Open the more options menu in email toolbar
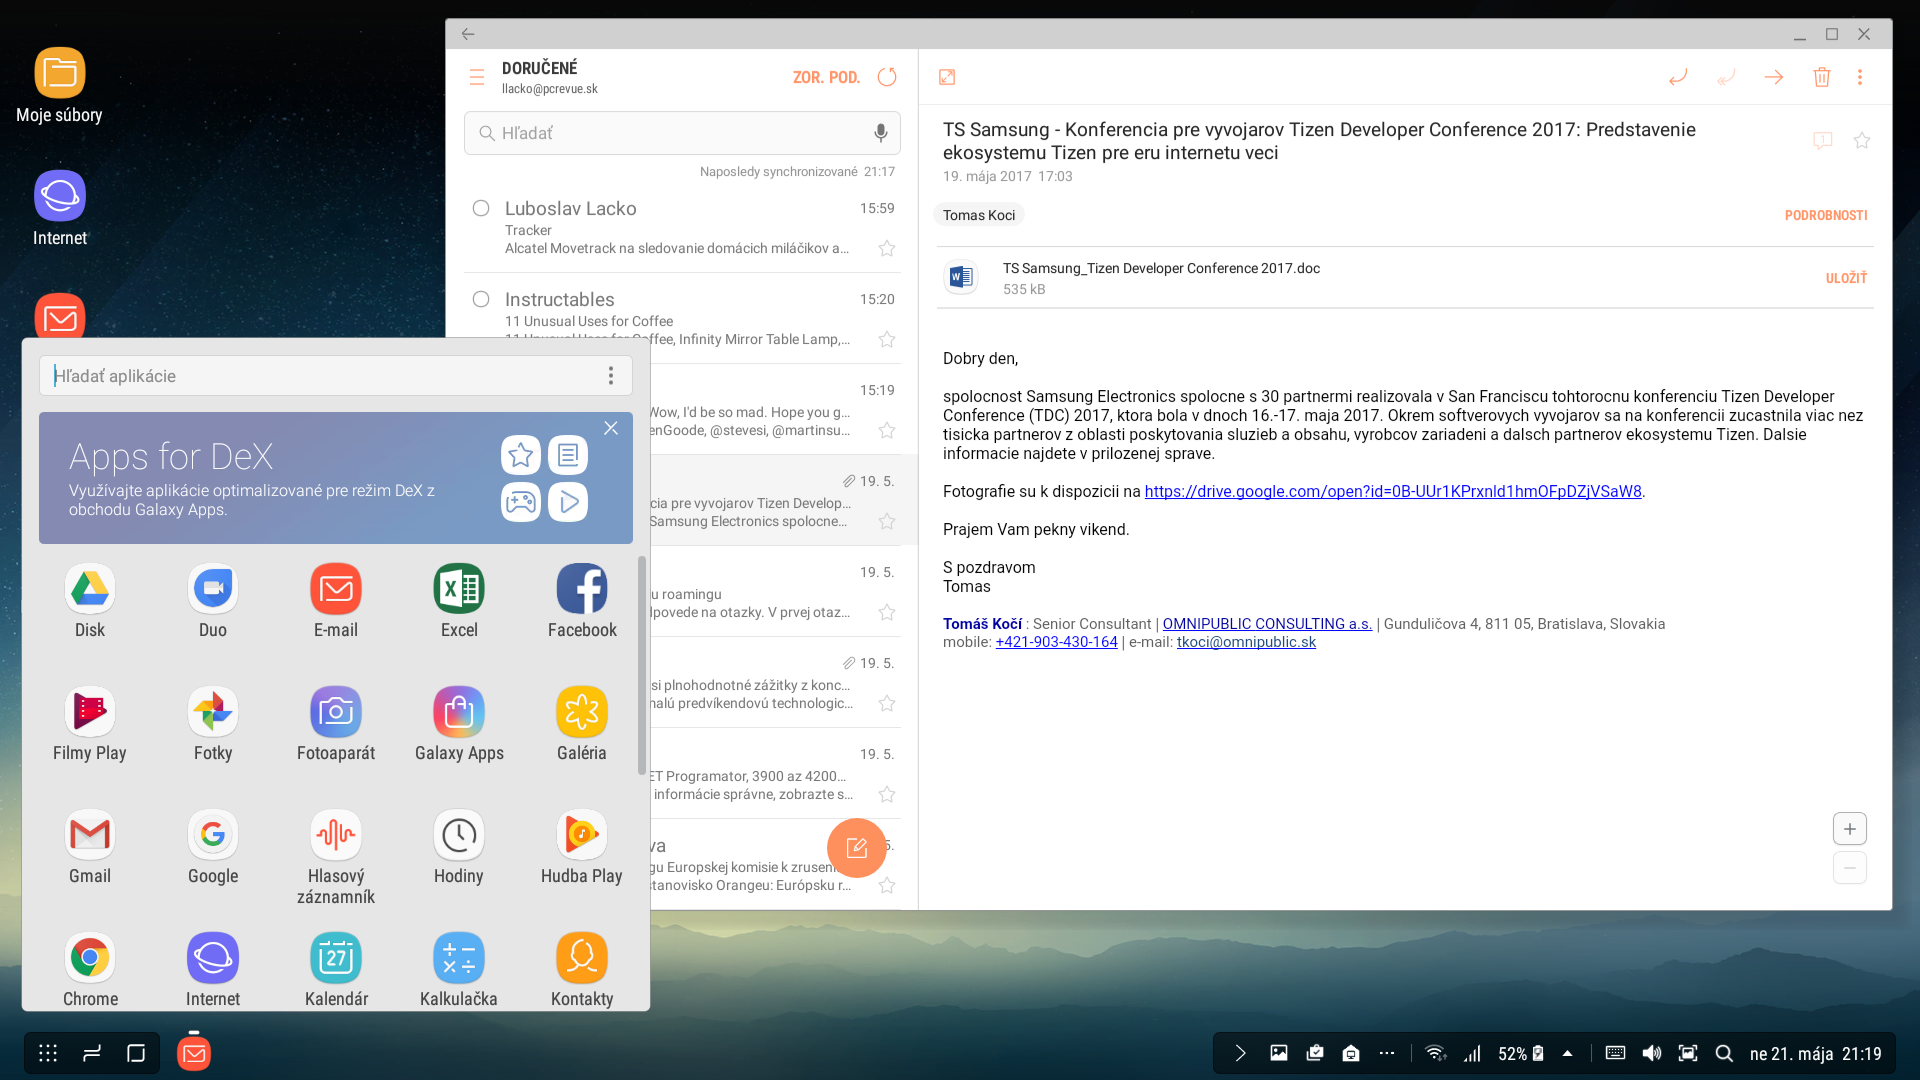Image resolution: width=1920 pixels, height=1080 pixels. click(1860, 77)
